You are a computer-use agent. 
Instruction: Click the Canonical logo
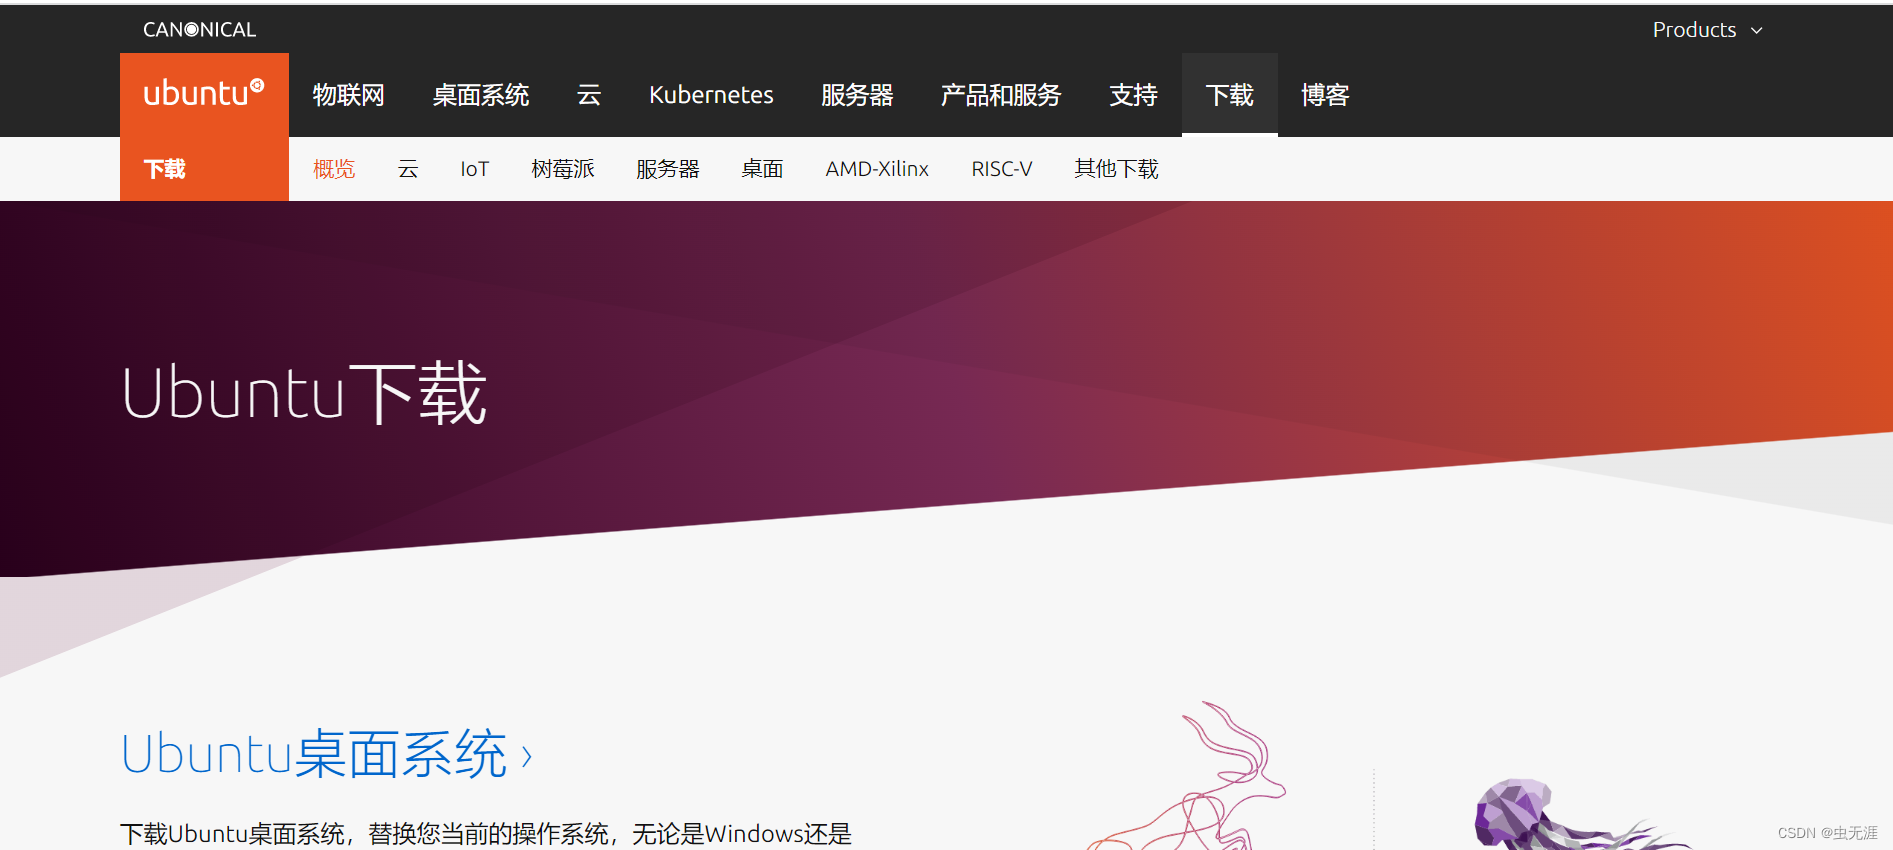pyautogui.click(x=199, y=30)
